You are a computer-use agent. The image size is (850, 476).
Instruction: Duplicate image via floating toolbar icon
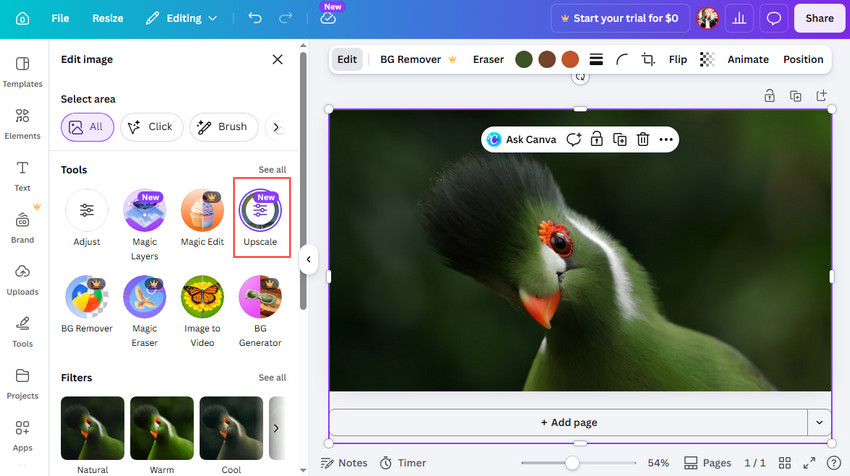pyautogui.click(x=620, y=139)
